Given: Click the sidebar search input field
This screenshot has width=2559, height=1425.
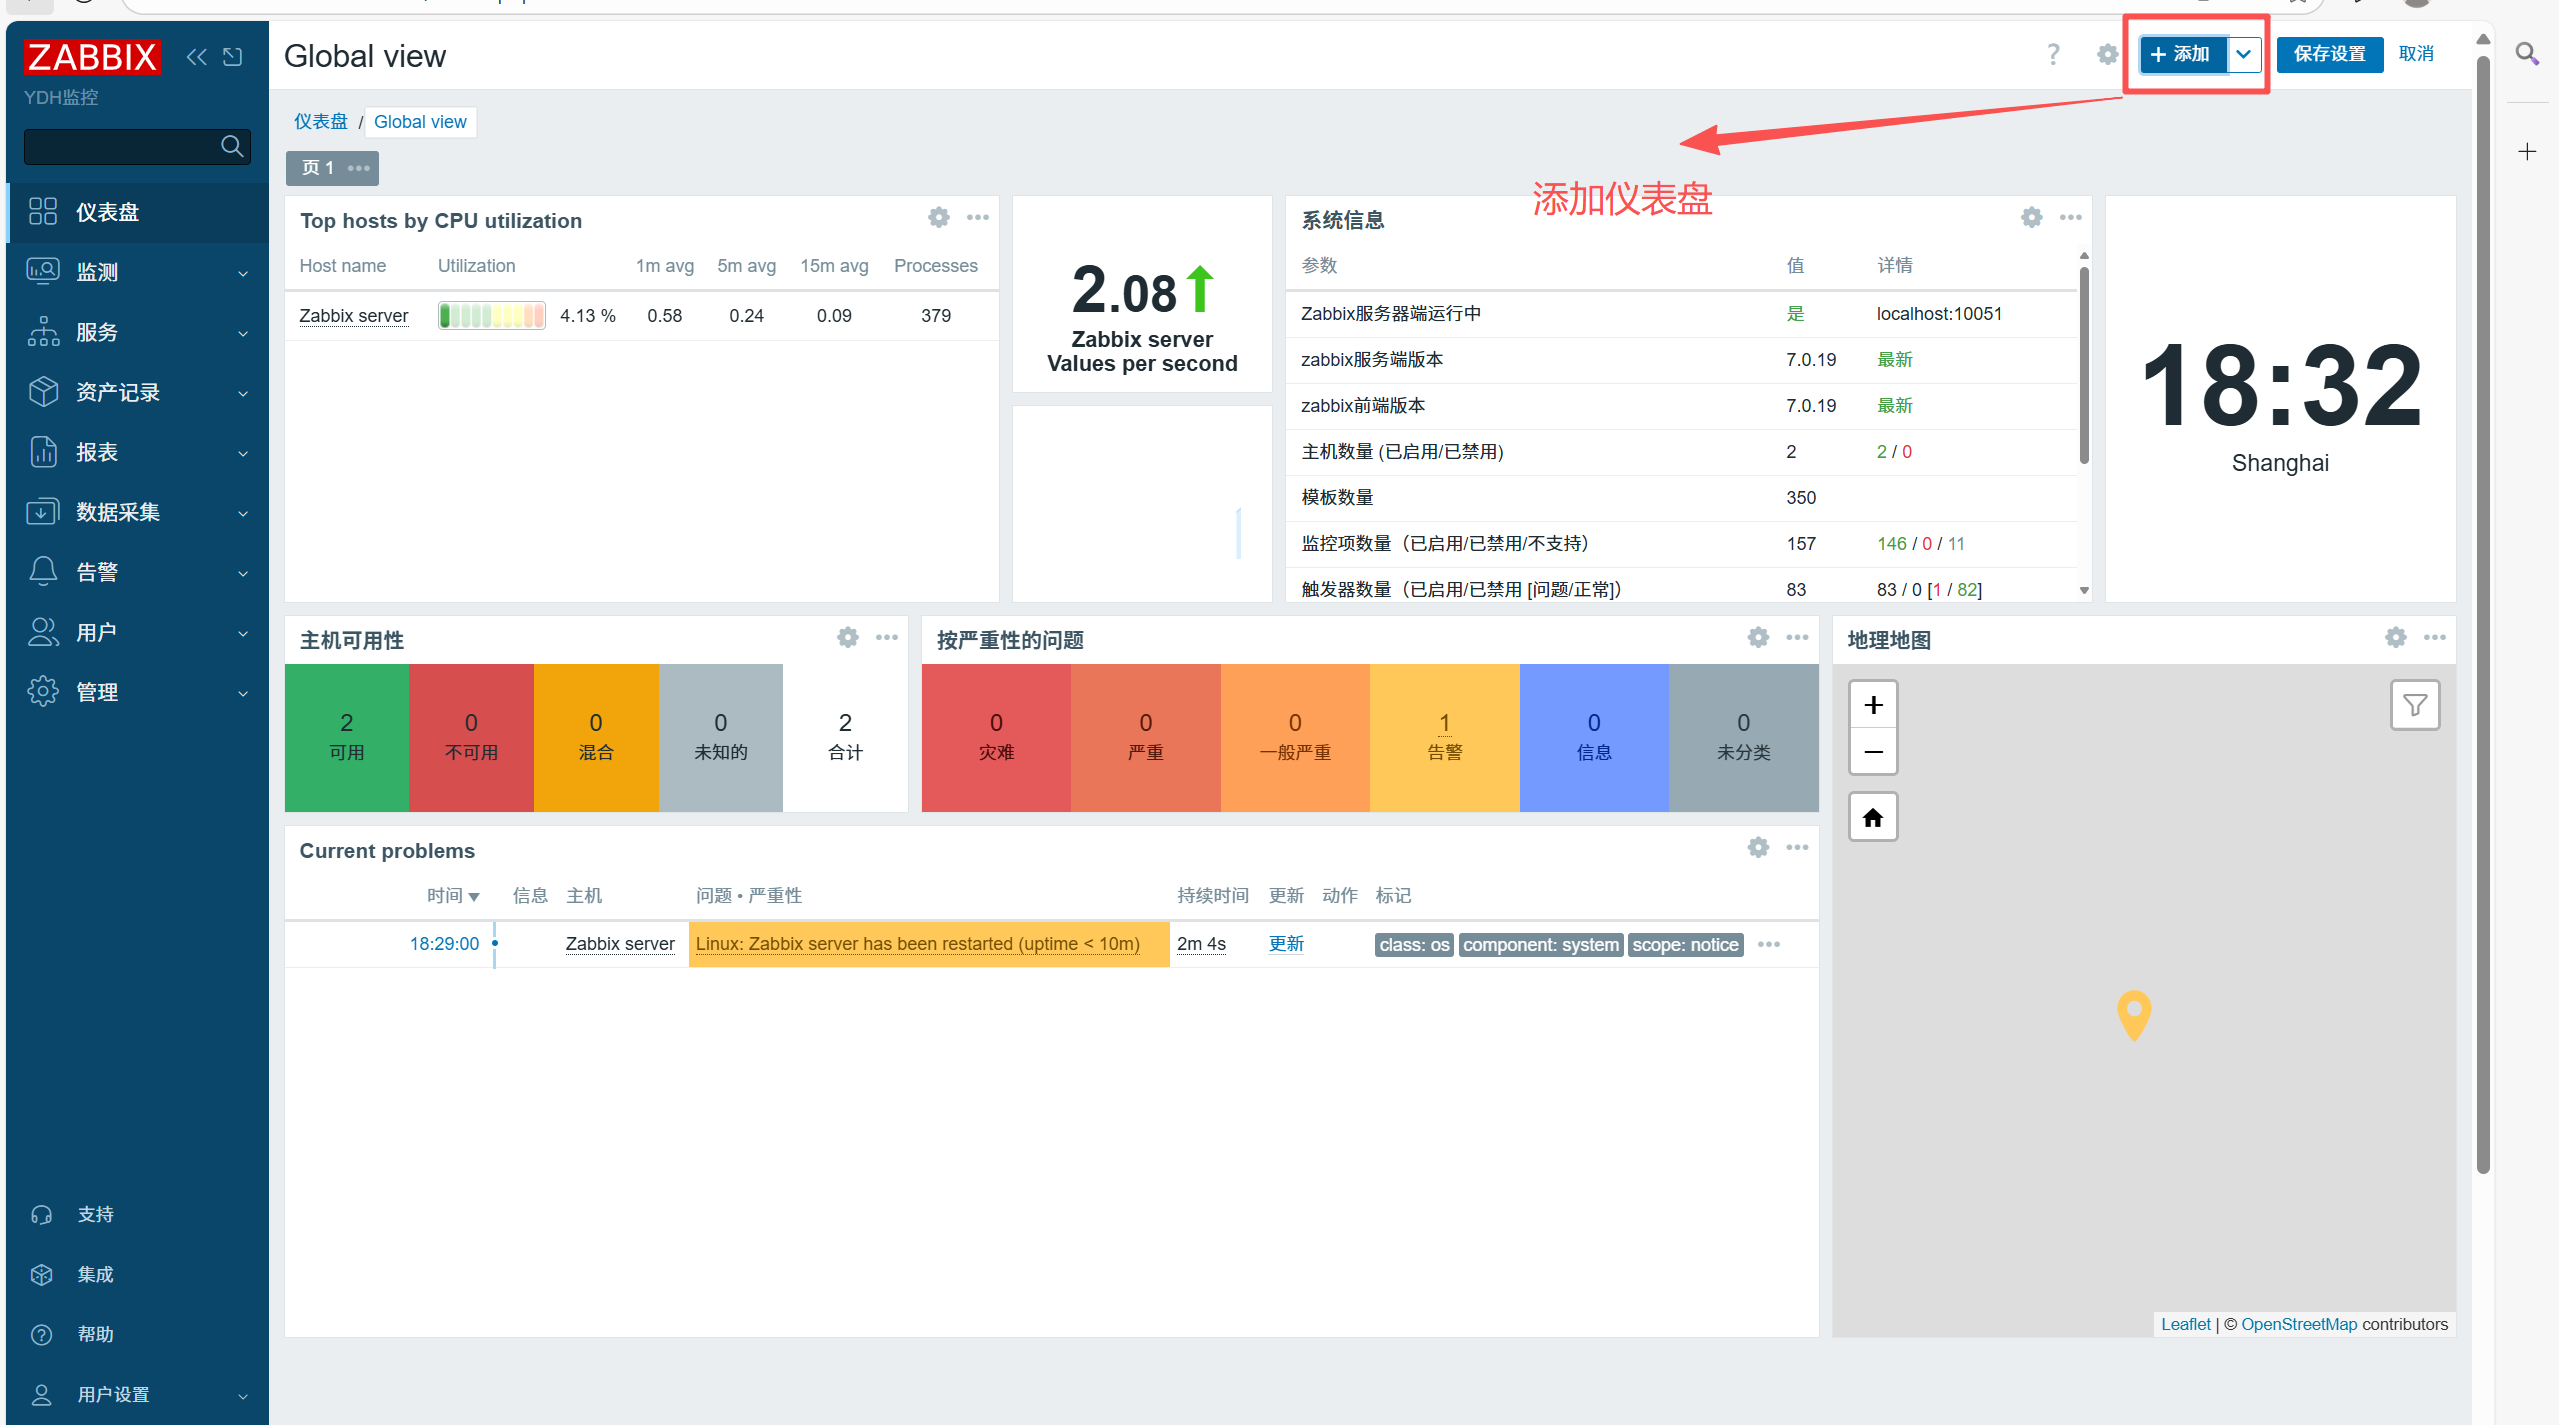Looking at the screenshot, I should point(120,147).
